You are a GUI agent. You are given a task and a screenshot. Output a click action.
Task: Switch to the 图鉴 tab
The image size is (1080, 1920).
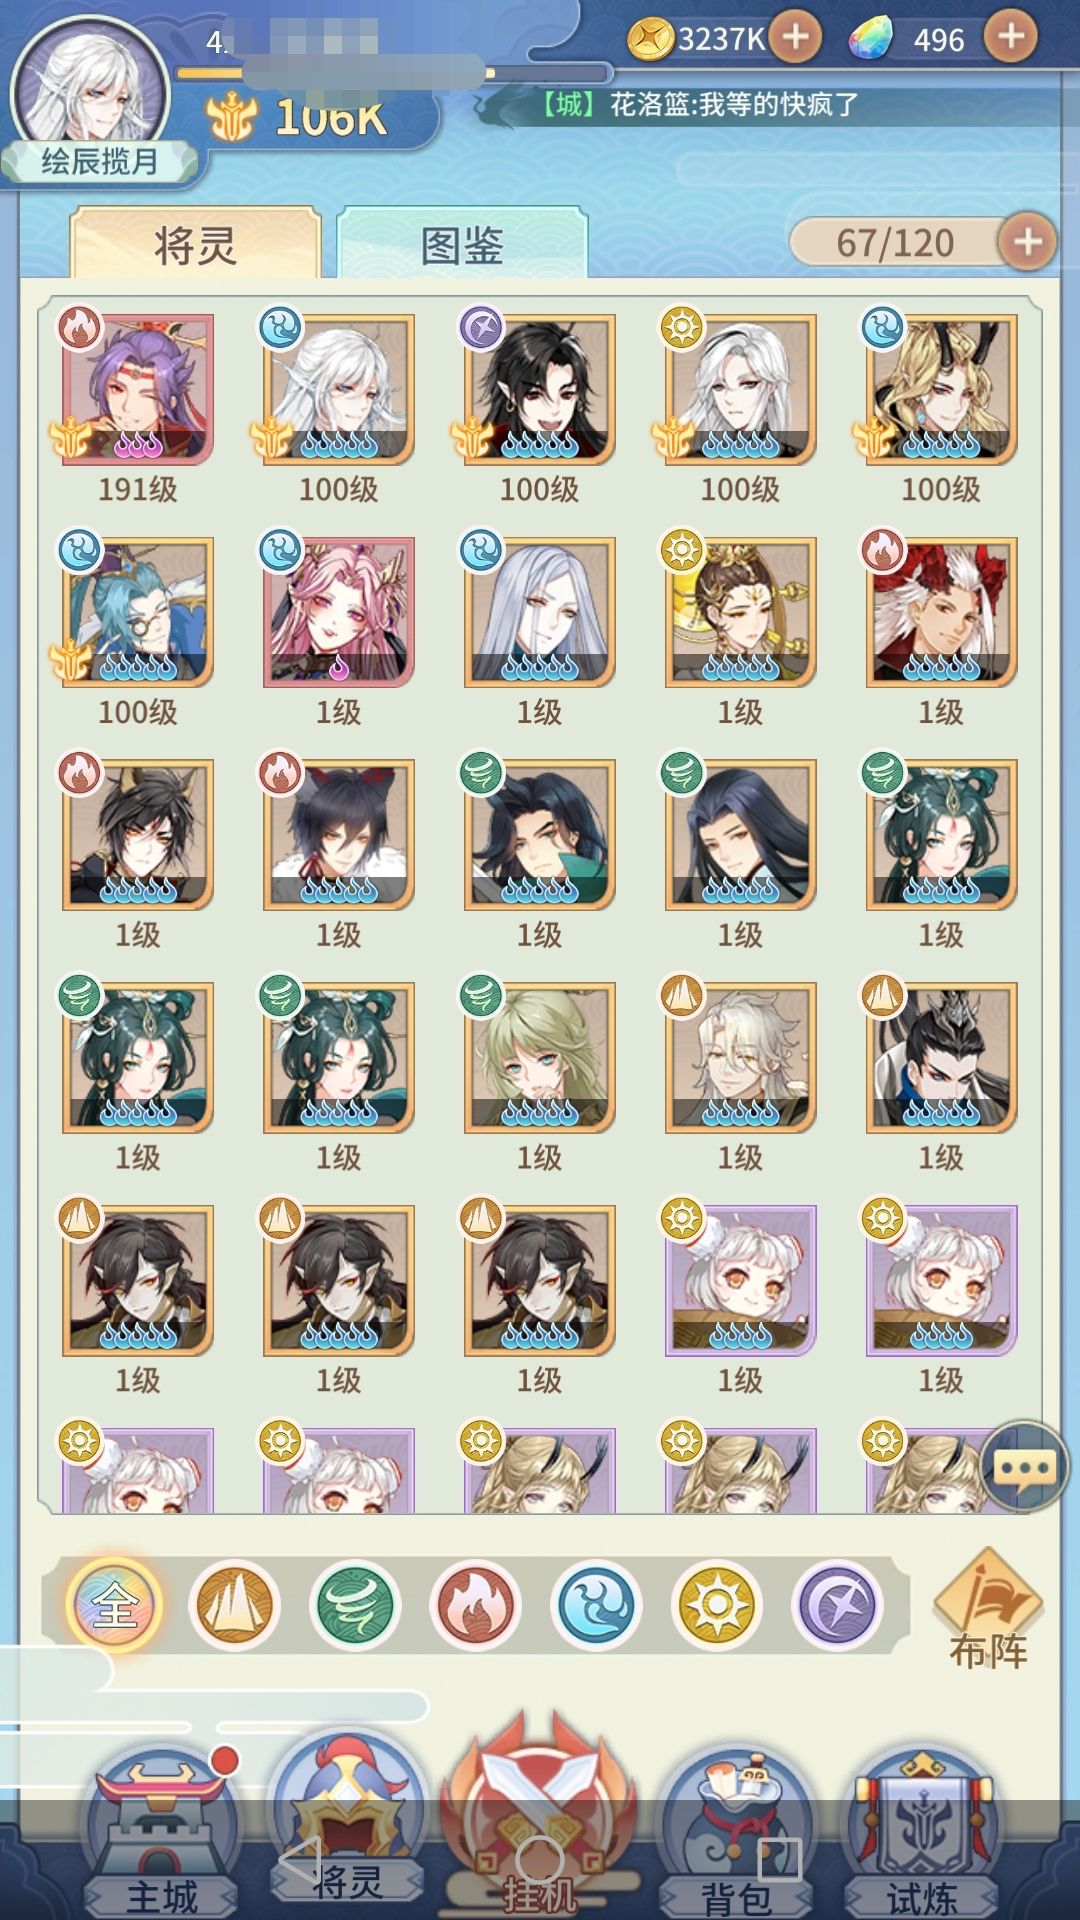(462, 244)
